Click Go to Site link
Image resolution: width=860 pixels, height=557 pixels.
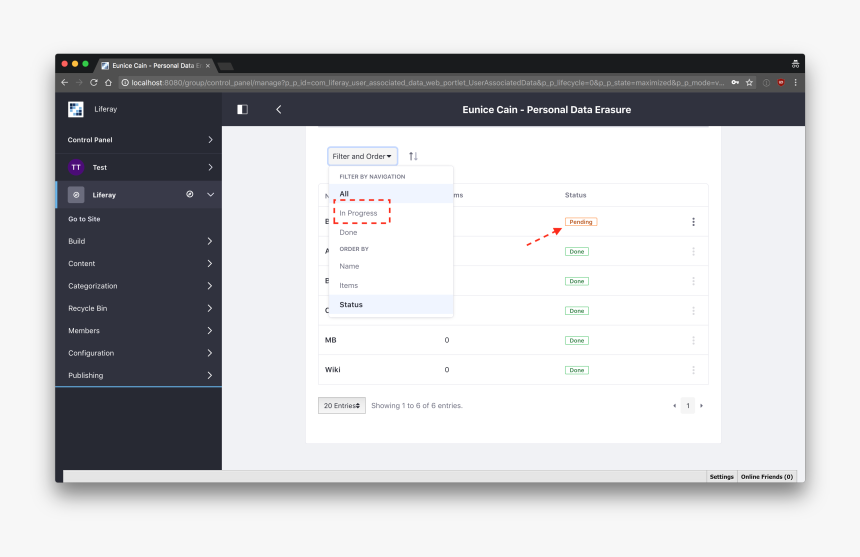[x=84, y=219]
